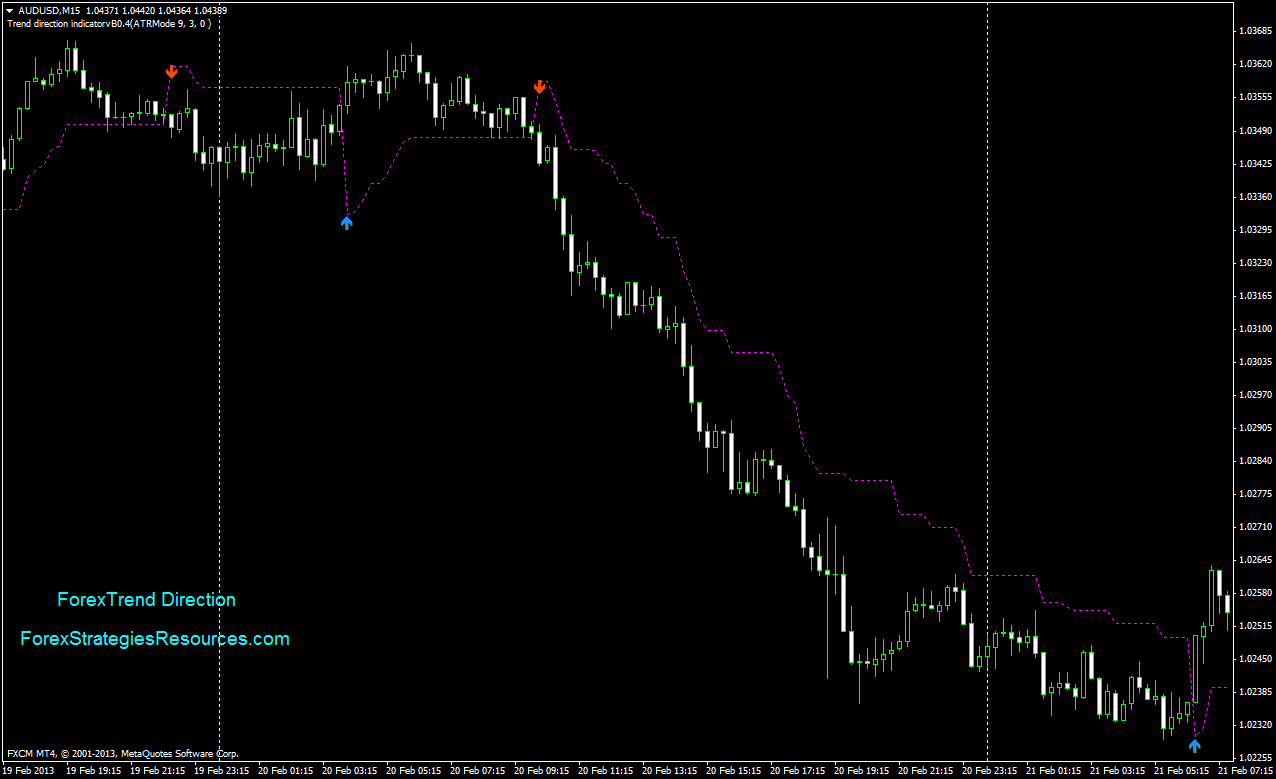Click the 19 Feb 23:15 time label

[x=222, y=771]
